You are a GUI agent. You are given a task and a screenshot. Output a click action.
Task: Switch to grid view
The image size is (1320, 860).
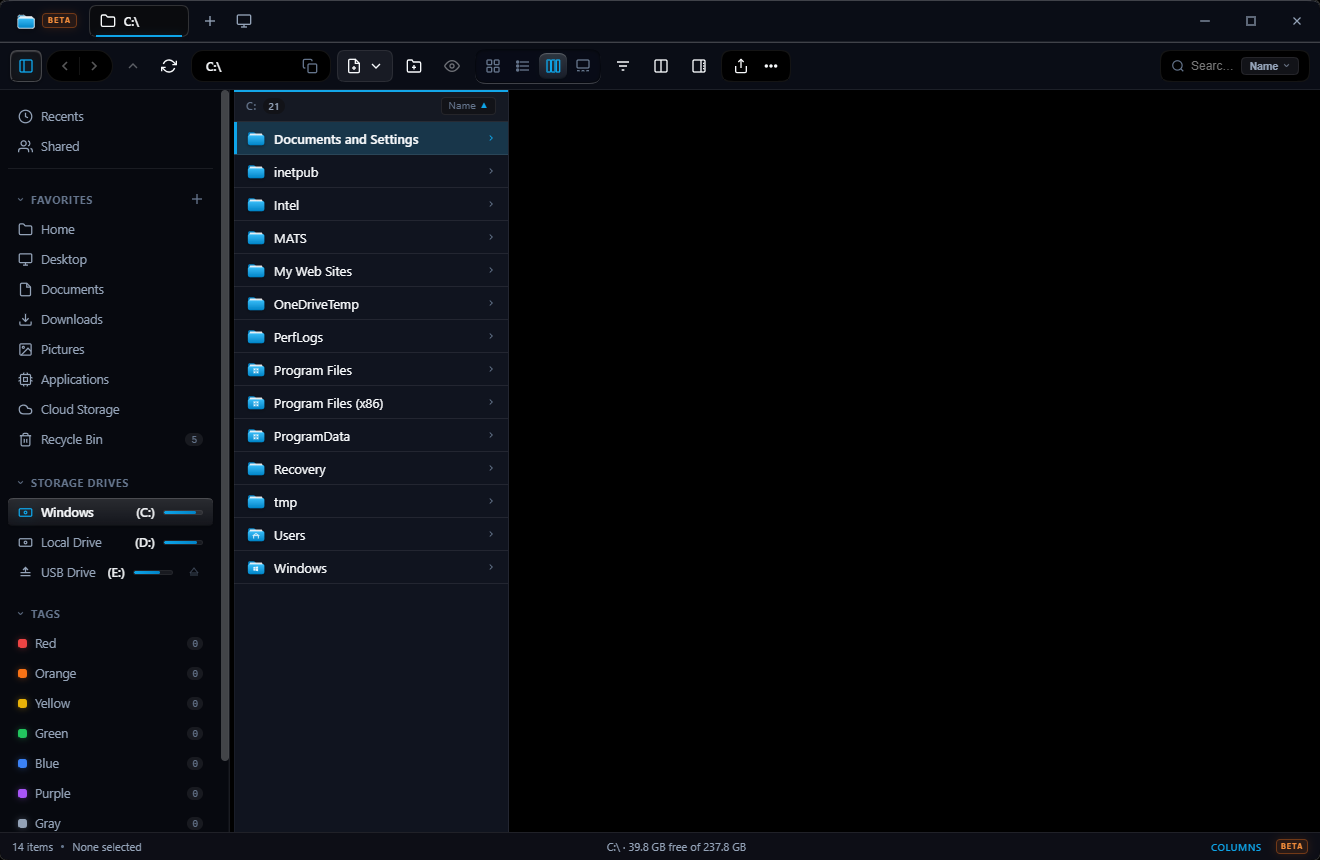[493, 66]
